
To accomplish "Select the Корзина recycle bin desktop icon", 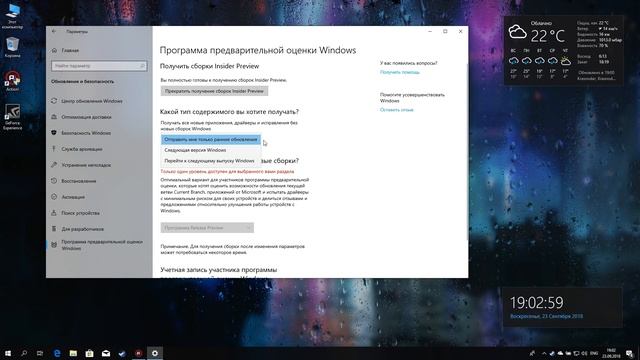I will pyautogui.click(x=12, y=48).
